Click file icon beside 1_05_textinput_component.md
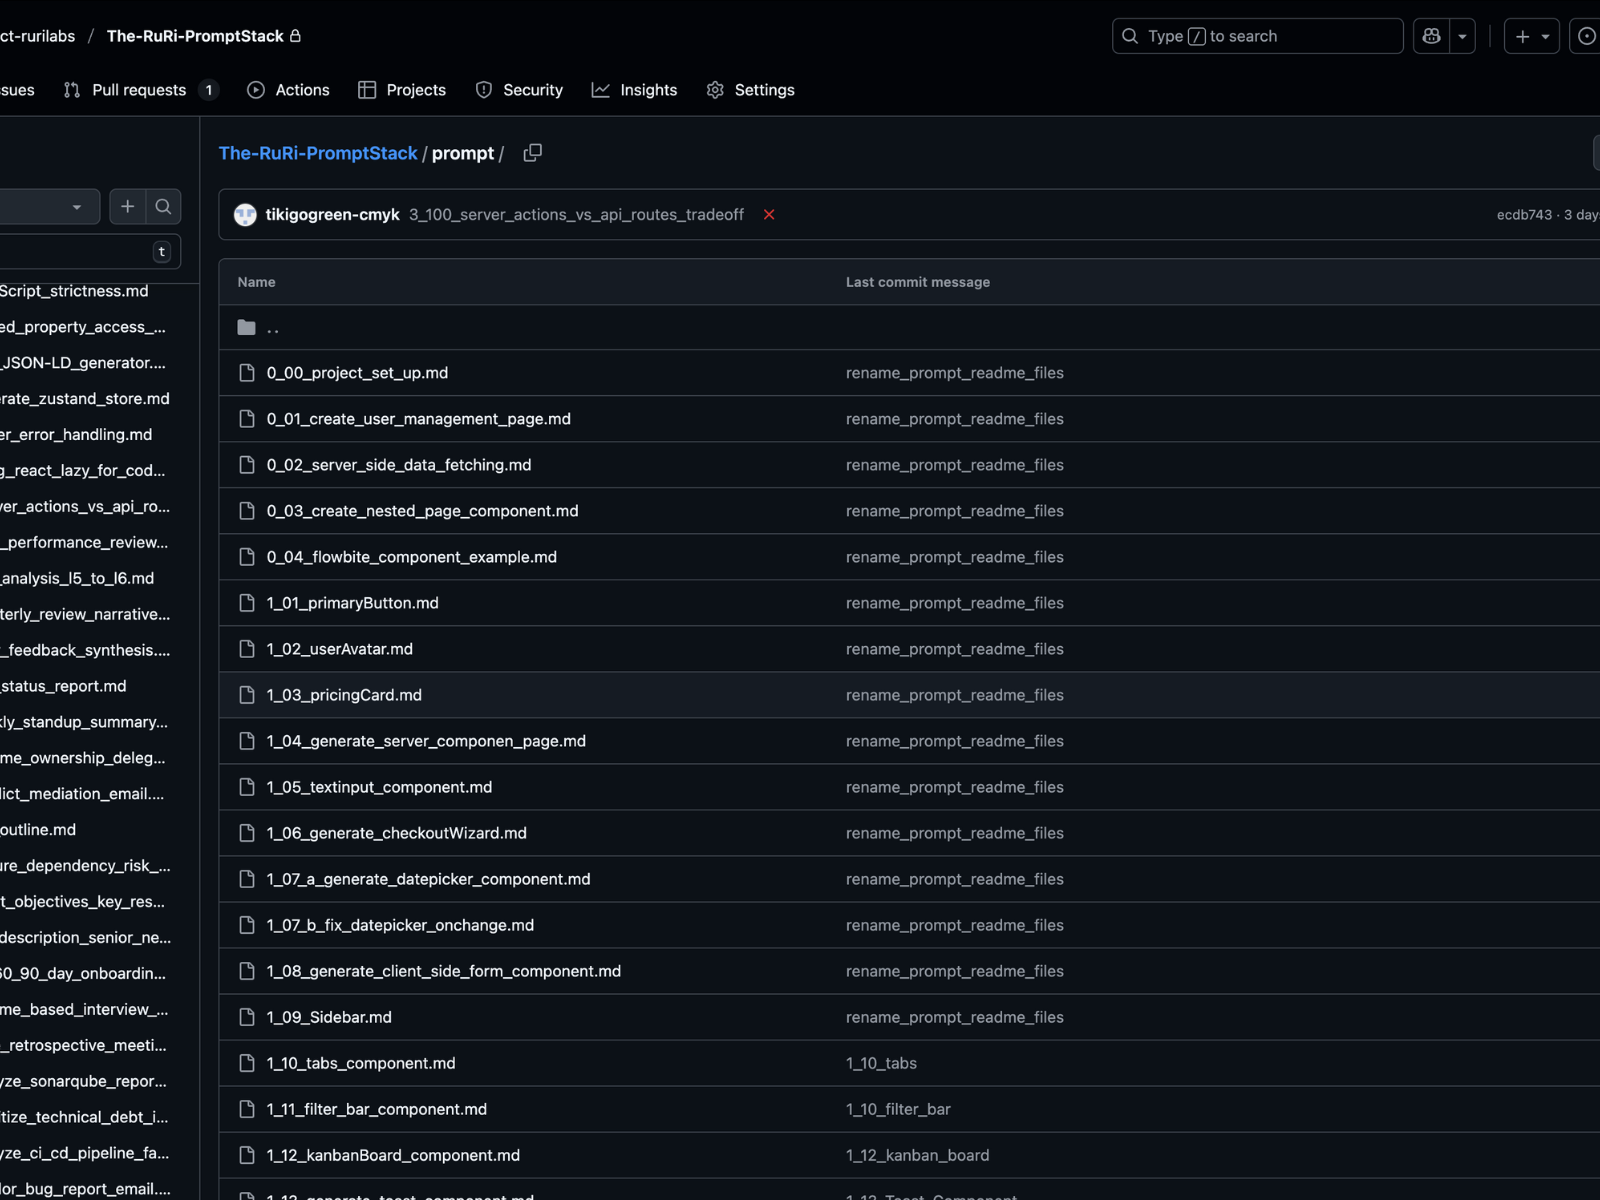 point(247,787)
